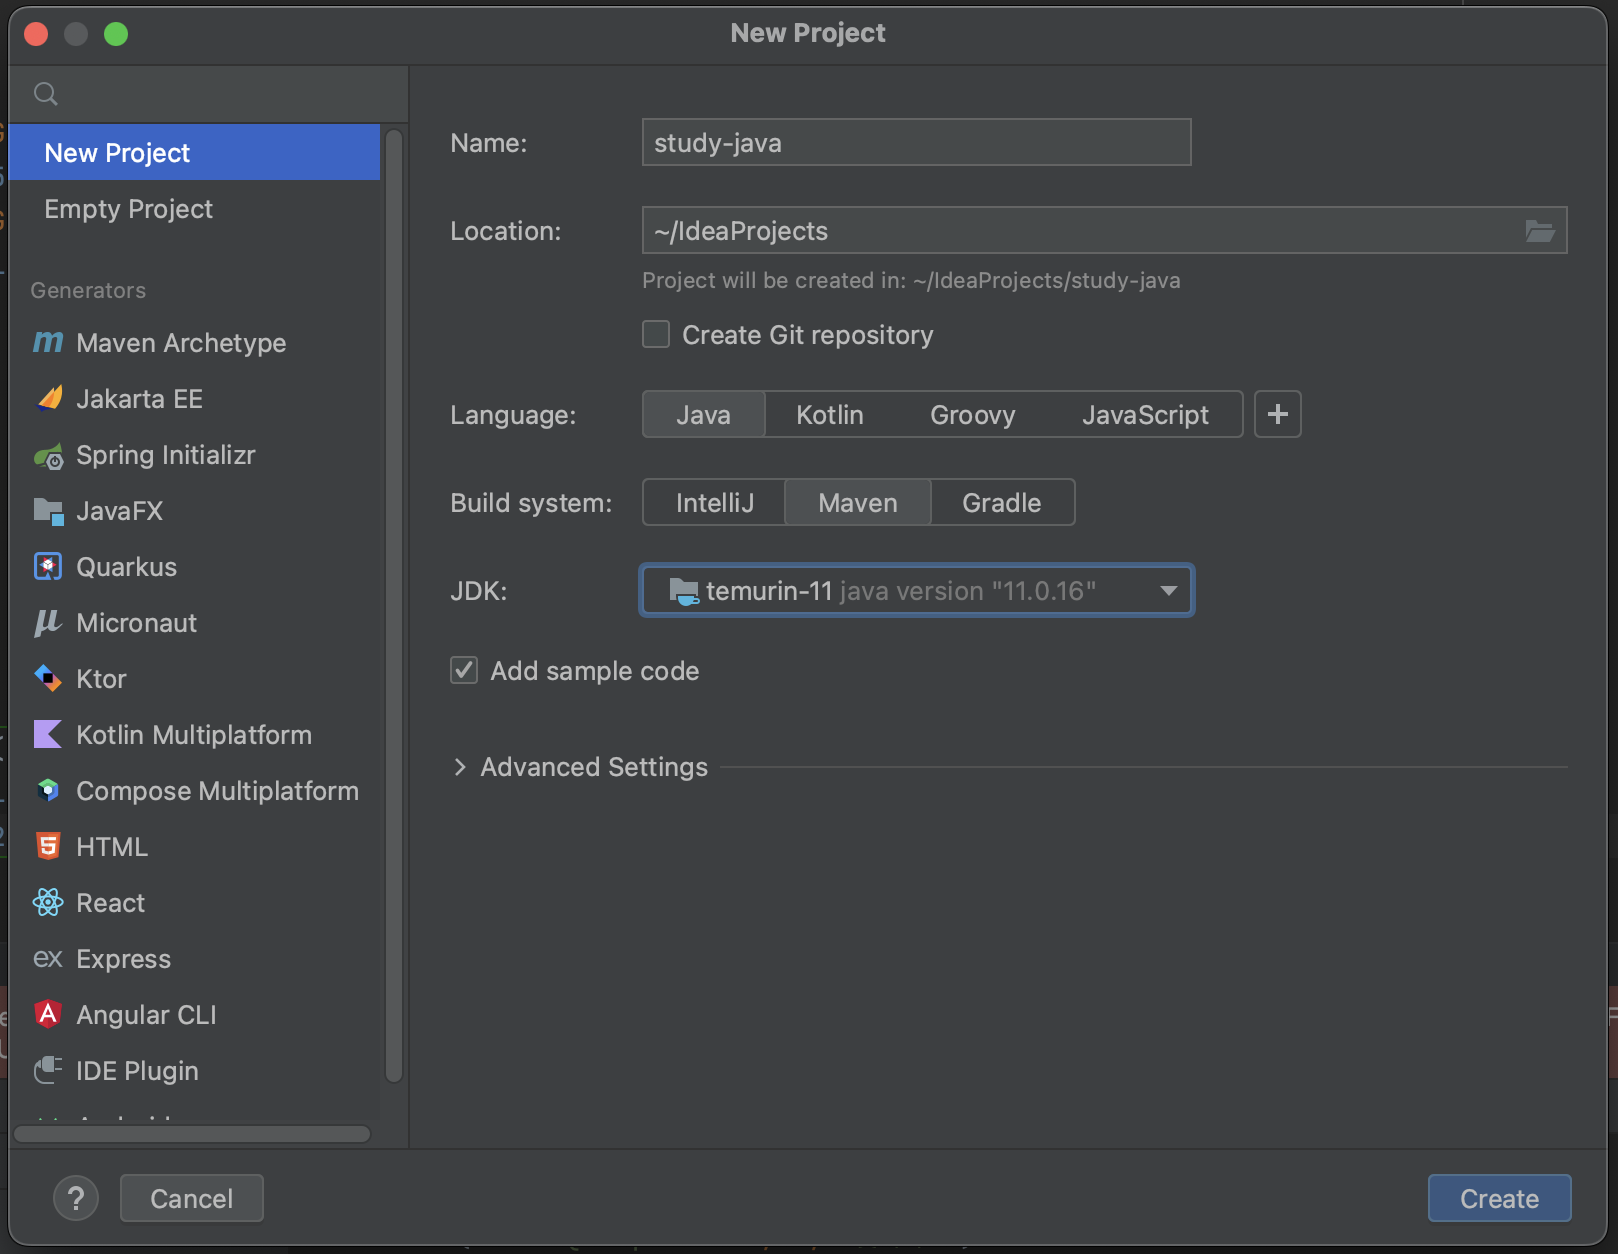The width and height of the screenshot is (1618, 1254).
Task: Choose Maven build system
Action: click(x=858, y=502)
